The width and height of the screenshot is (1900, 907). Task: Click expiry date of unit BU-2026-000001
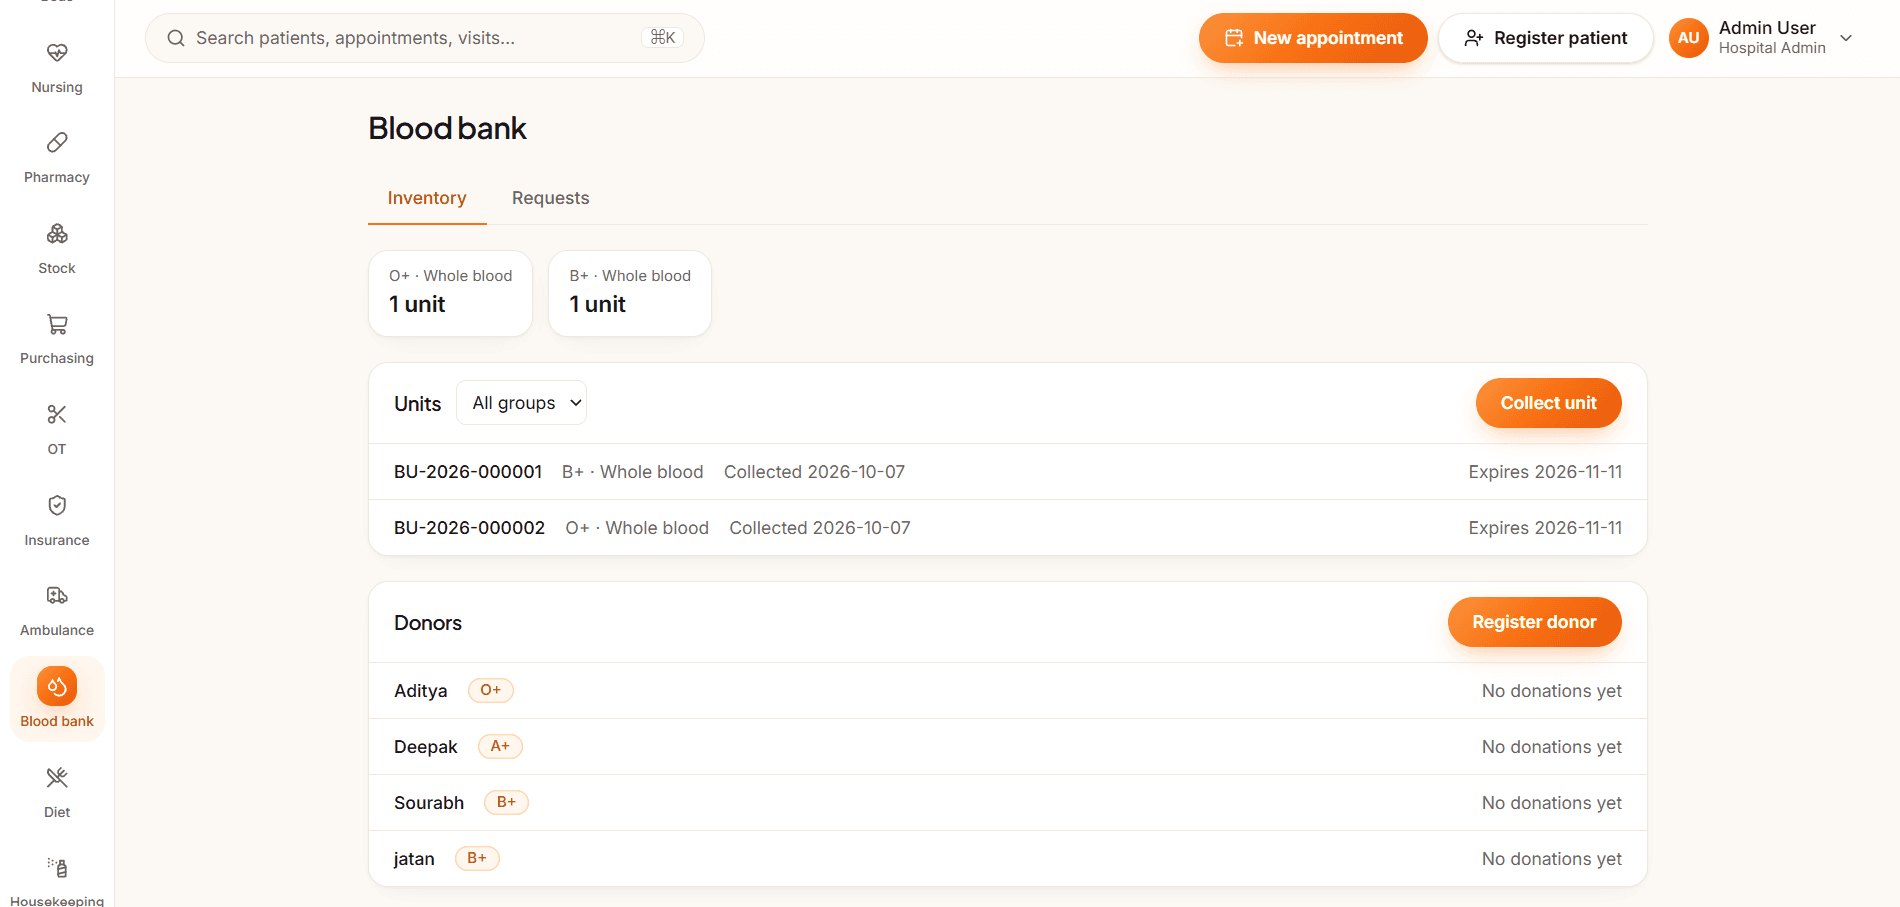pos(1545,472)
